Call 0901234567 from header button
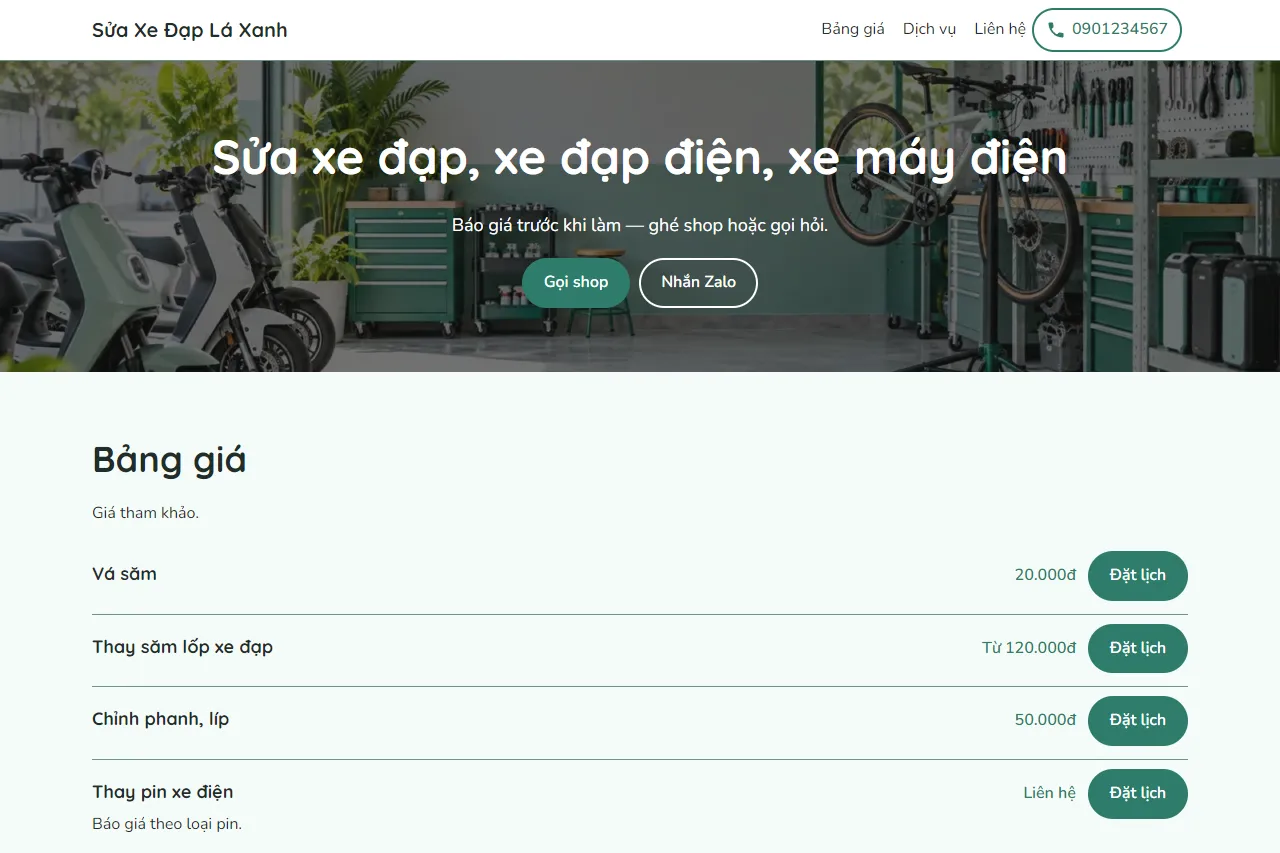This screenshot has width=1280, height=853. pos(1107,30)
